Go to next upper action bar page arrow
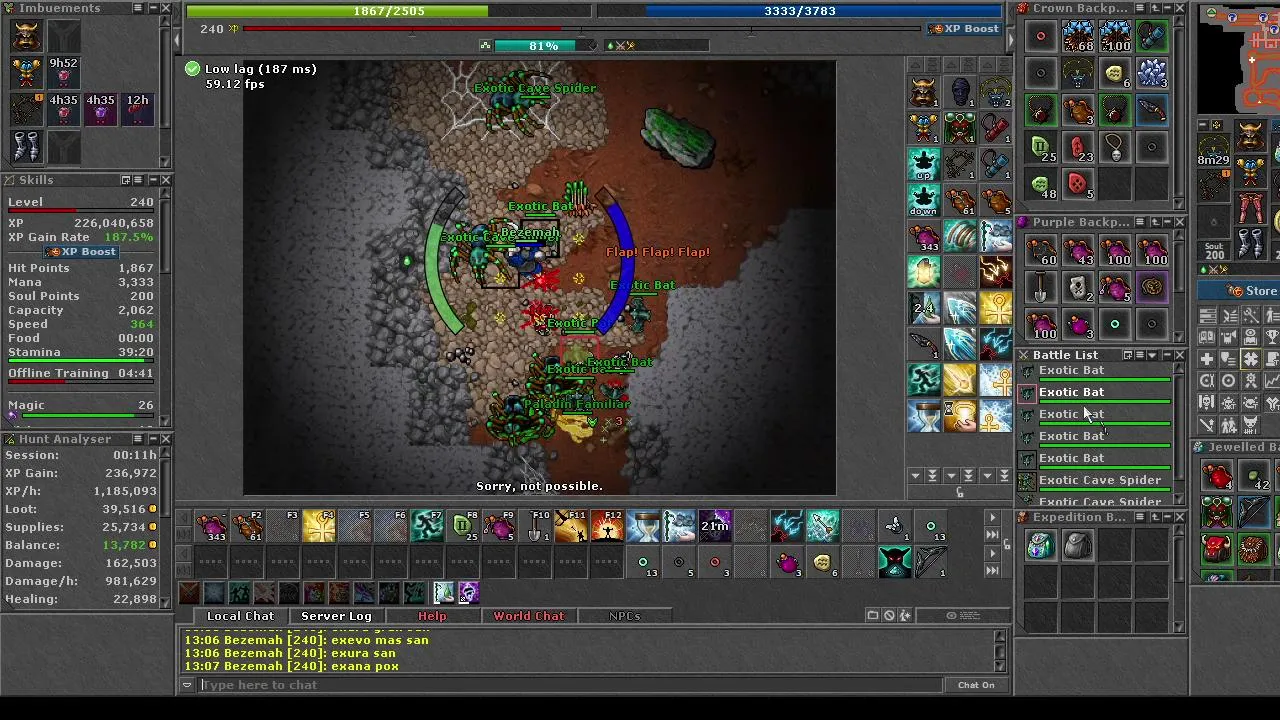 click(x=992, y=517)
